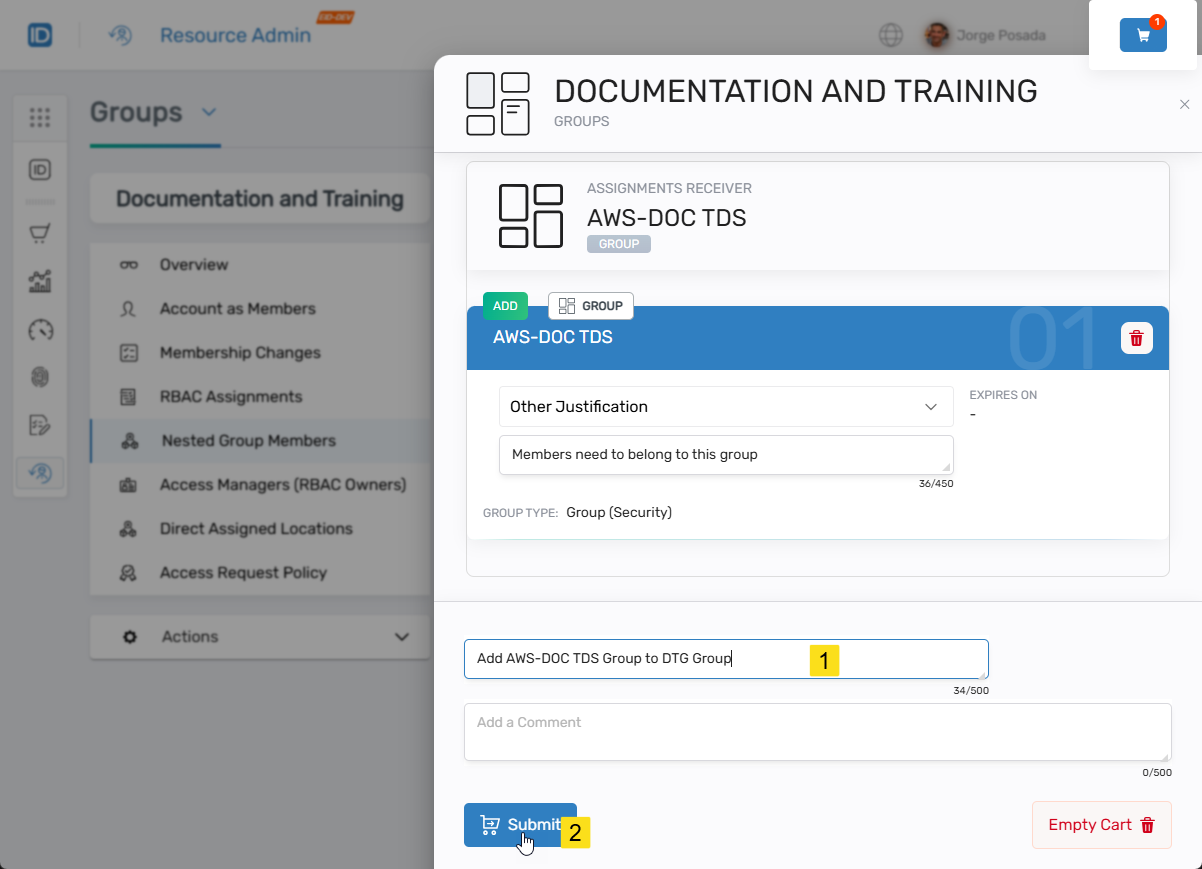Open the shopping cart icon in the sidebar

click(40, 232)
